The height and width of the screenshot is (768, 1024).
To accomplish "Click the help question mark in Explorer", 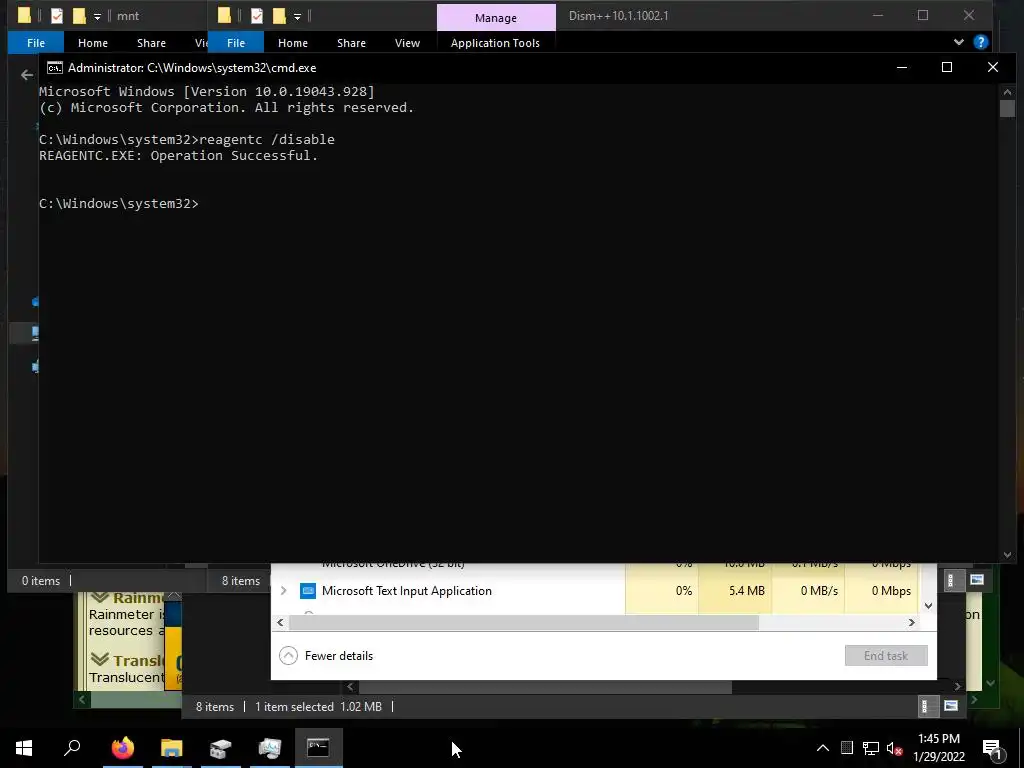I will 981,42.
